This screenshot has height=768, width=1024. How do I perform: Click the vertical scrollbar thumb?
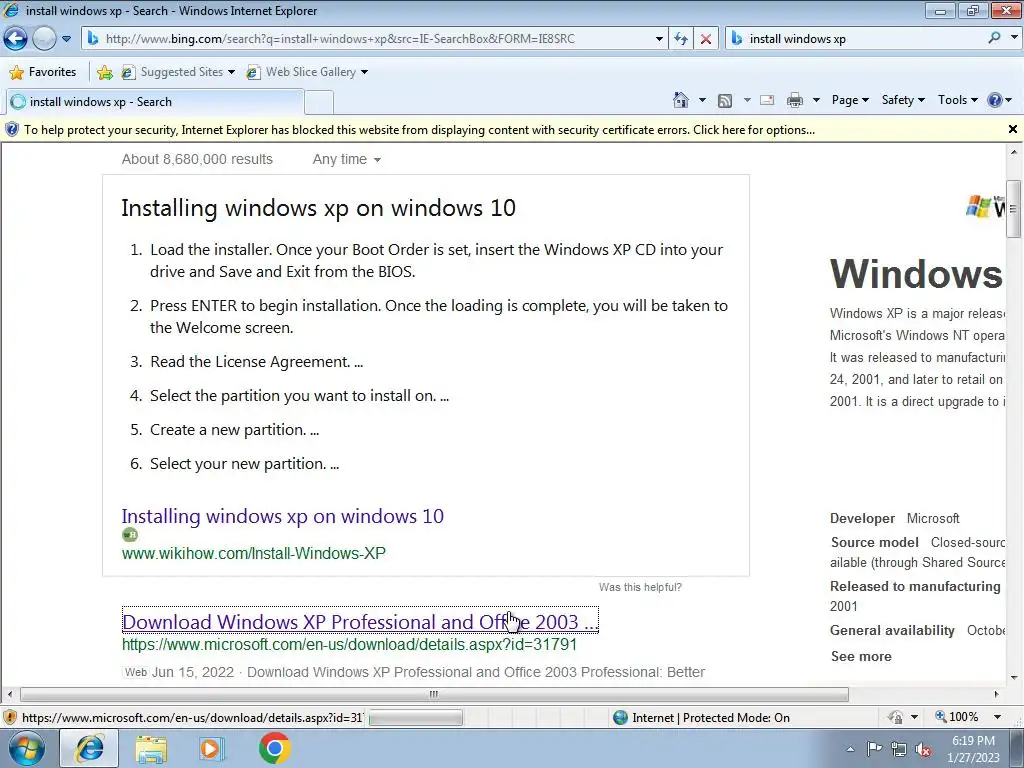coord(1013,209)
